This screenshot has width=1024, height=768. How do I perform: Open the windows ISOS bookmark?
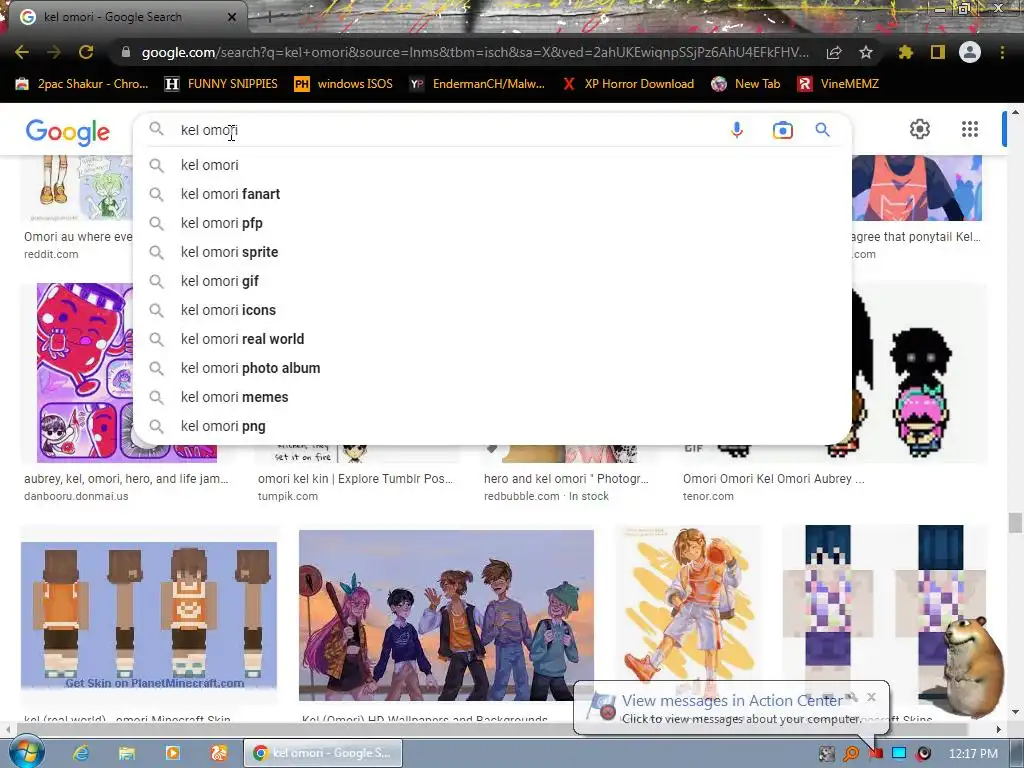[344, 84]
